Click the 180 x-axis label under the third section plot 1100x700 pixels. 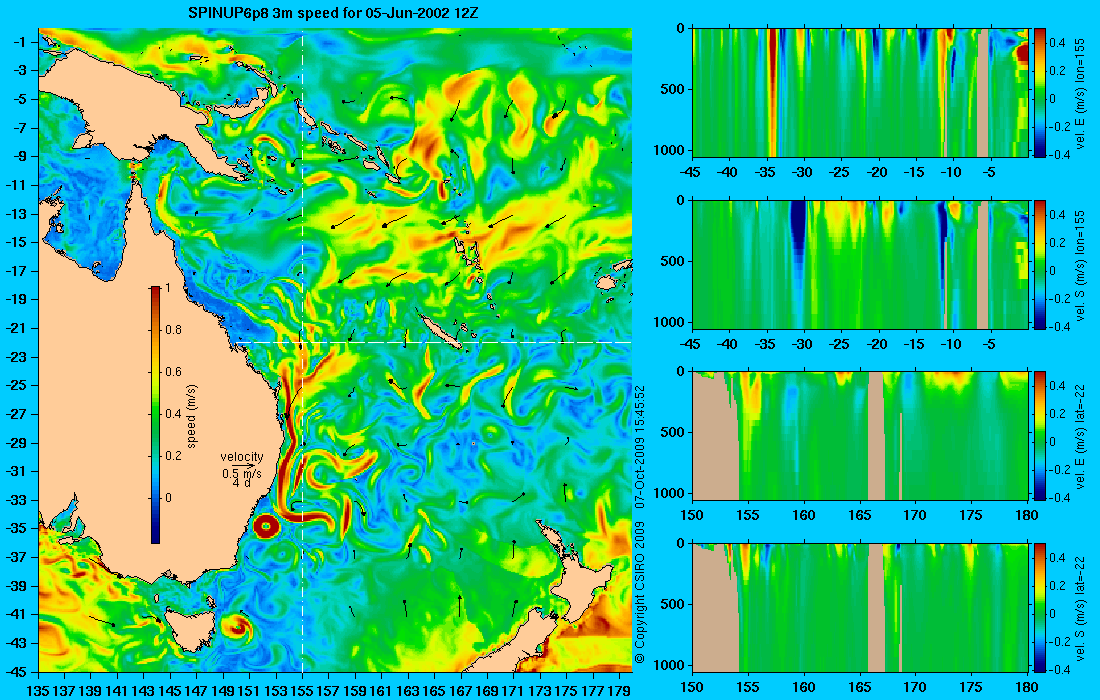point(1027,516)
